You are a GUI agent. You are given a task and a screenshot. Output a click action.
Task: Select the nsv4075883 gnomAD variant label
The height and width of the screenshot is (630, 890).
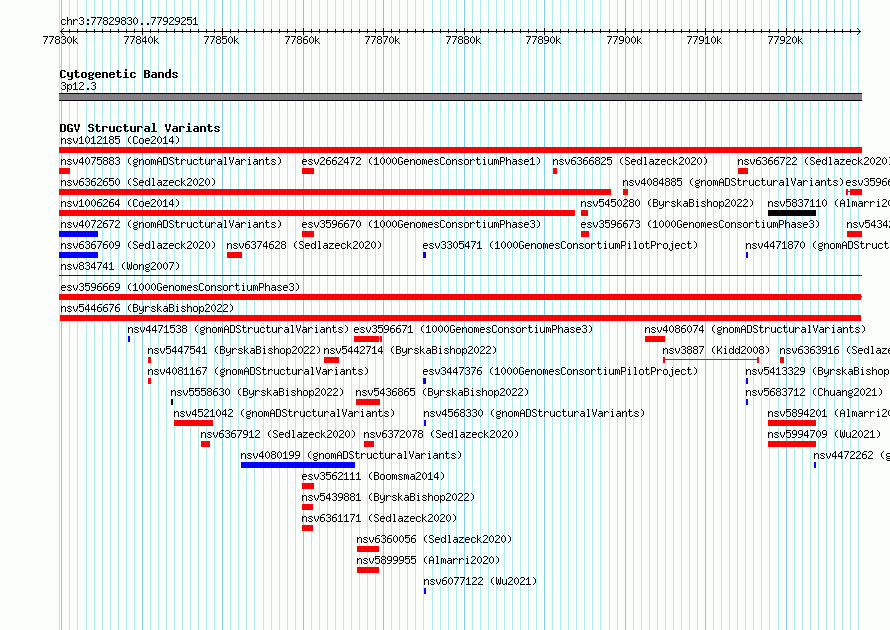click(171, 161)
